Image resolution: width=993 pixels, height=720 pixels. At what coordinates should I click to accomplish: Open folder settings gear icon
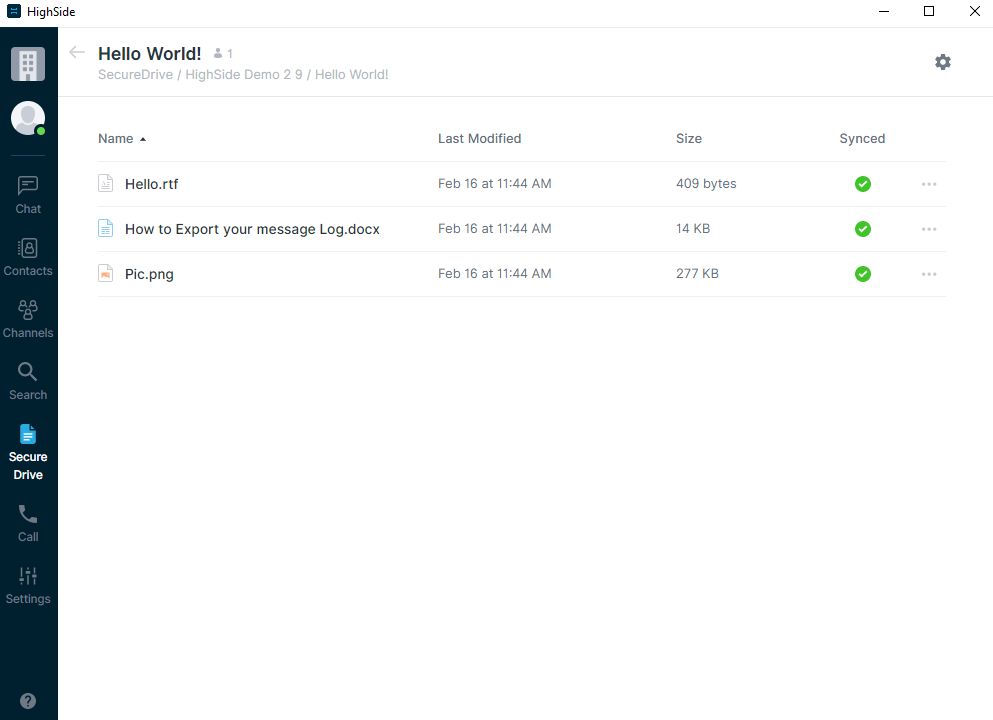tap(943, 62)
